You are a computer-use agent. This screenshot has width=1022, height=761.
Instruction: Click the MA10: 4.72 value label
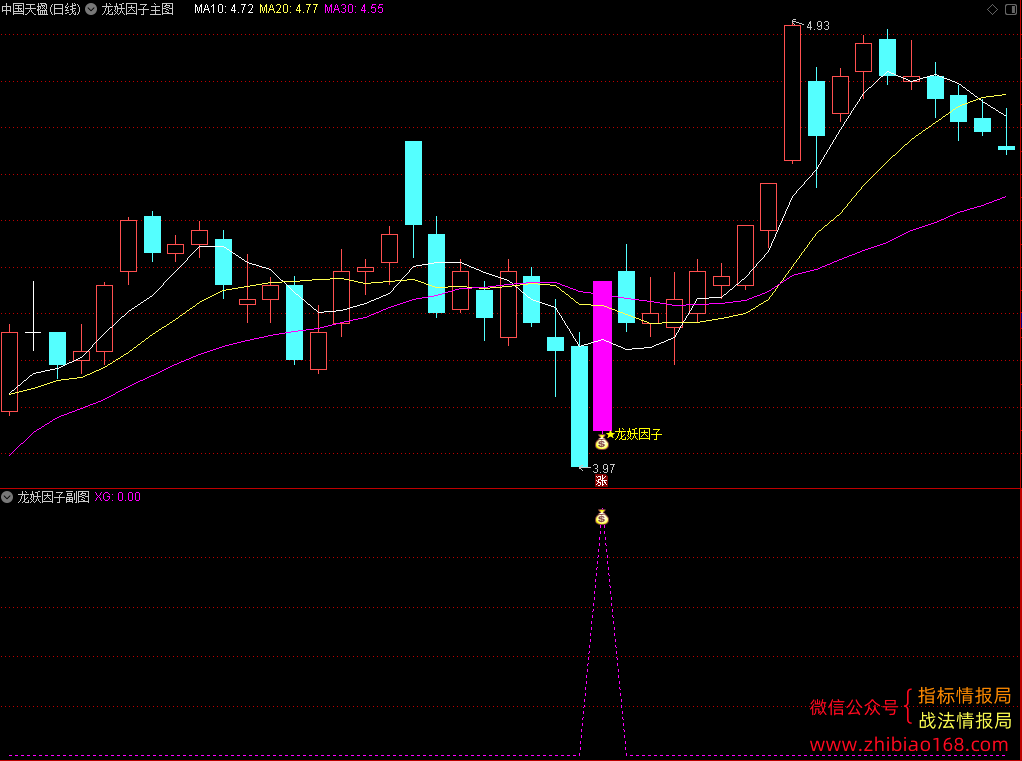[224, 9]
